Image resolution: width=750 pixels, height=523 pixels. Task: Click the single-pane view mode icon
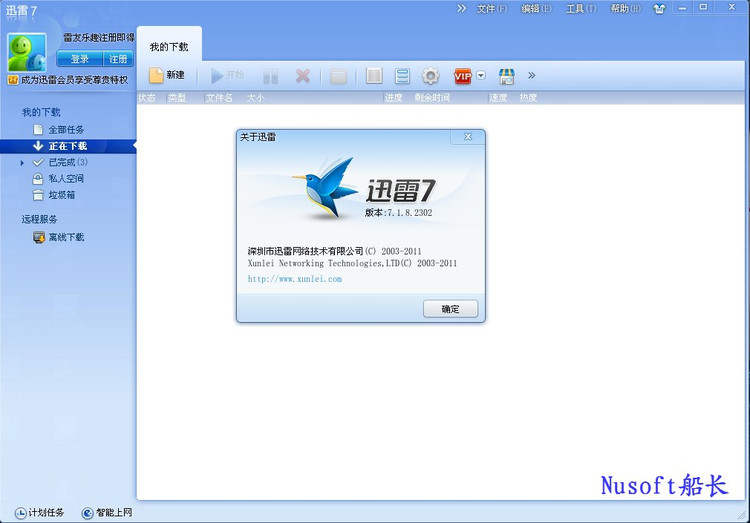(374, 76)
